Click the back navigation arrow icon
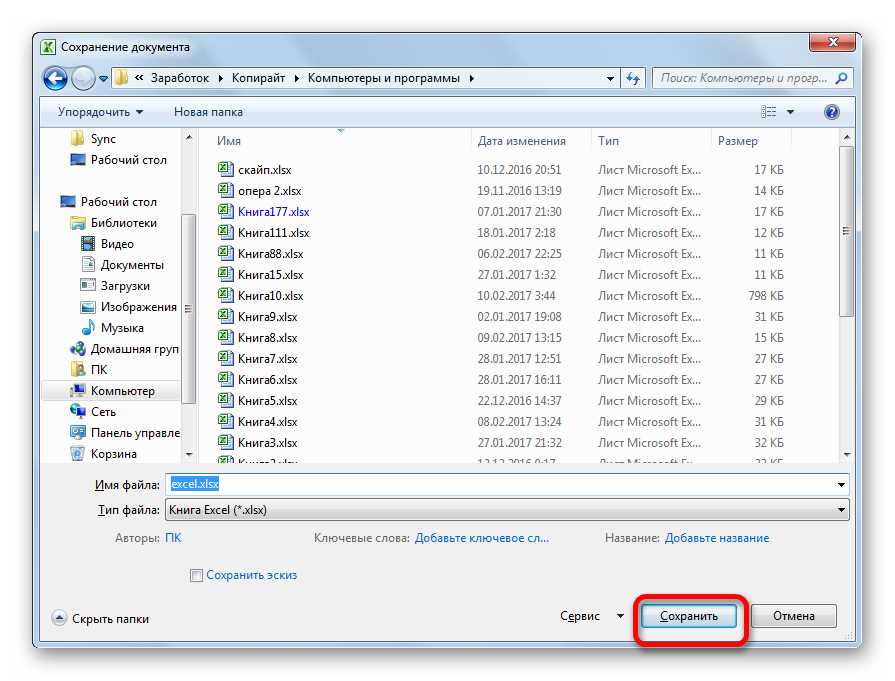 (x=56, y=78)
